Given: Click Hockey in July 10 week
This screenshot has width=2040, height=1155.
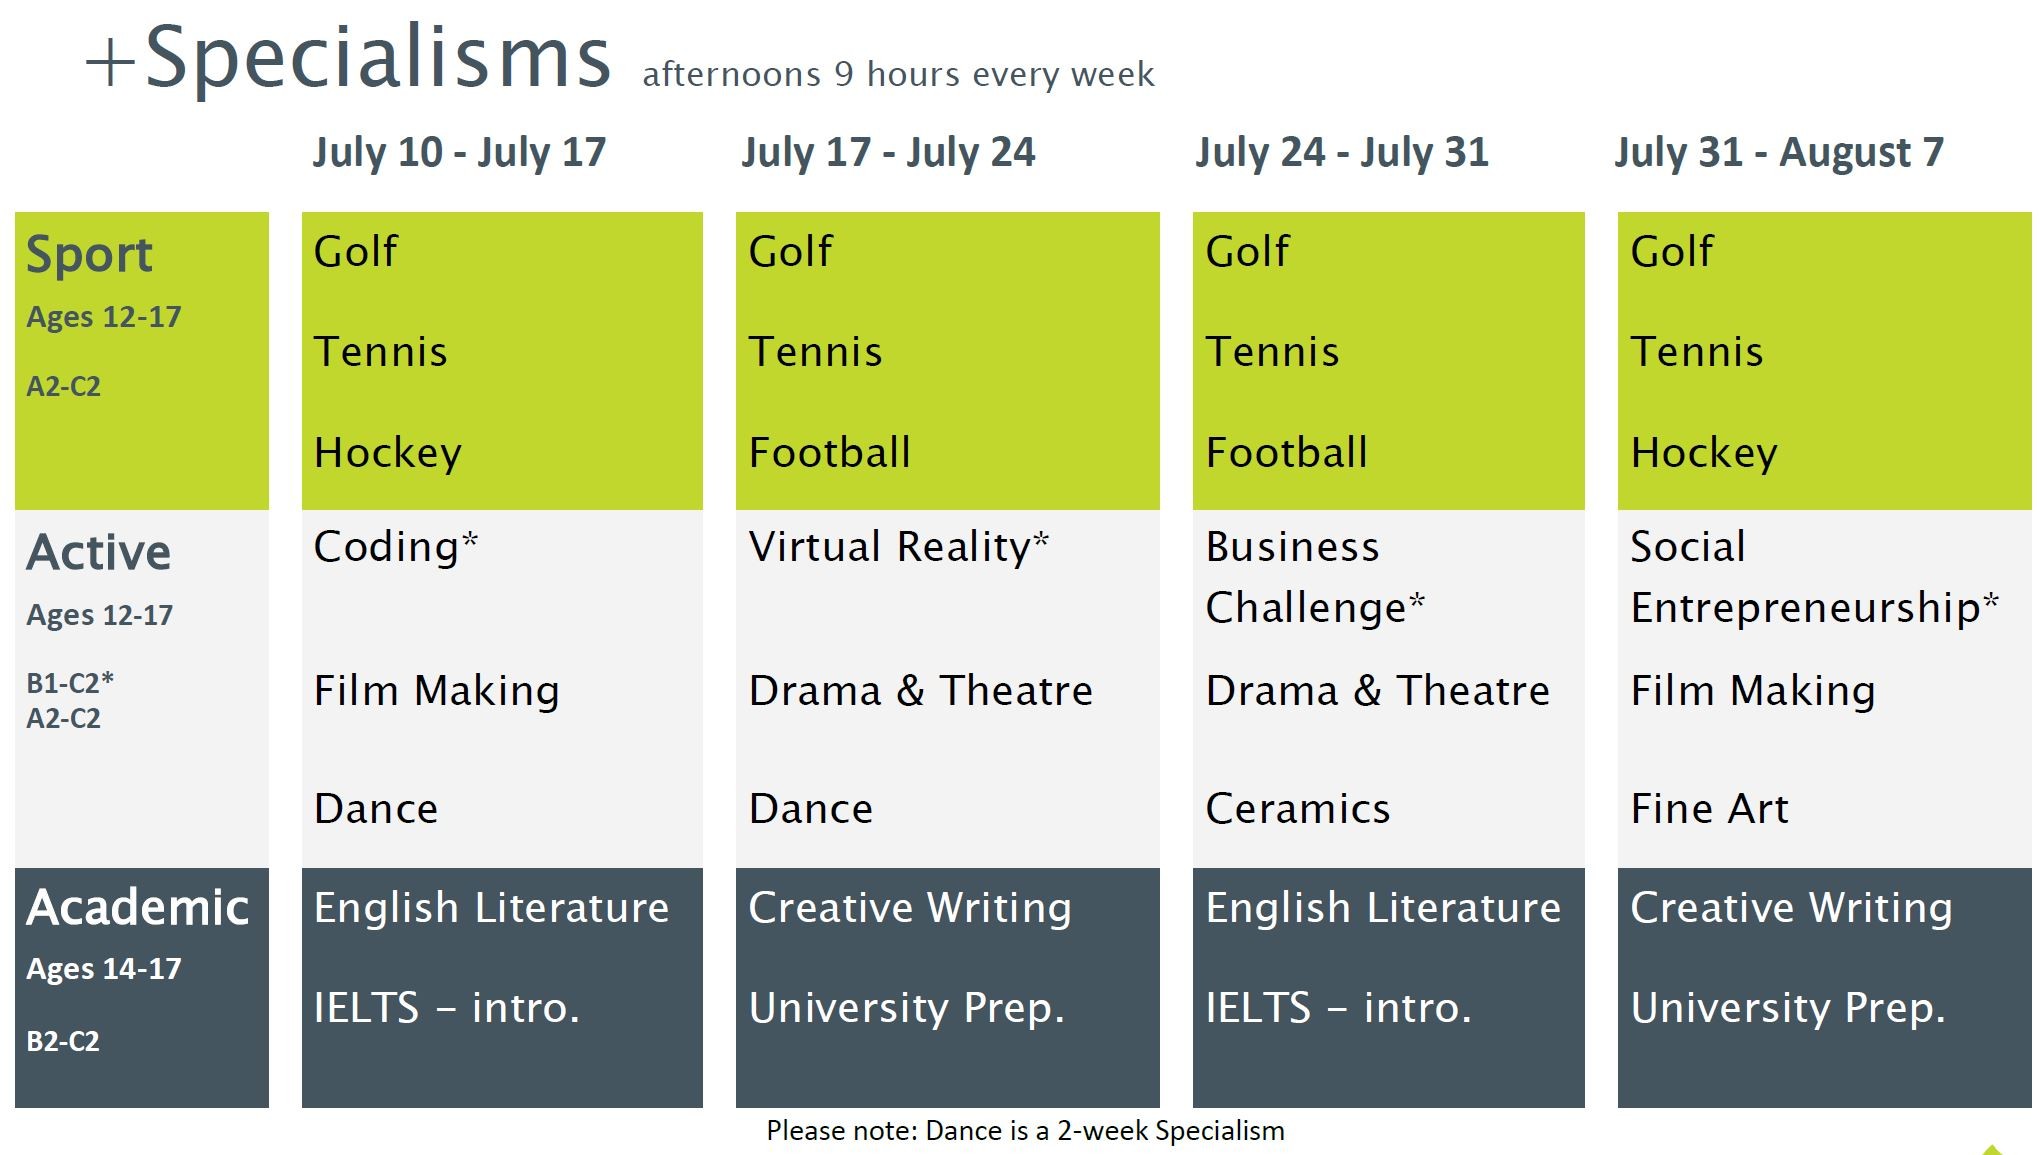Looking at the screenshot, I should 388,453.
